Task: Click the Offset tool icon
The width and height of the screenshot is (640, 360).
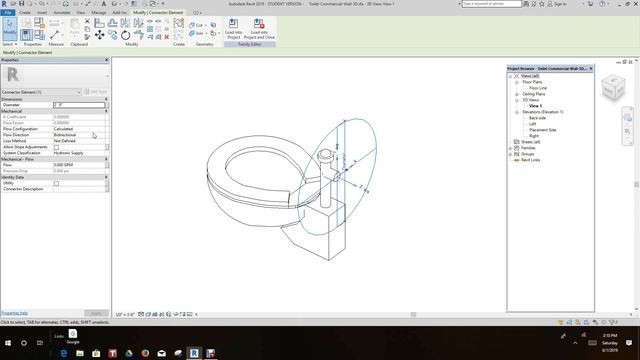Action: point(112,23)
